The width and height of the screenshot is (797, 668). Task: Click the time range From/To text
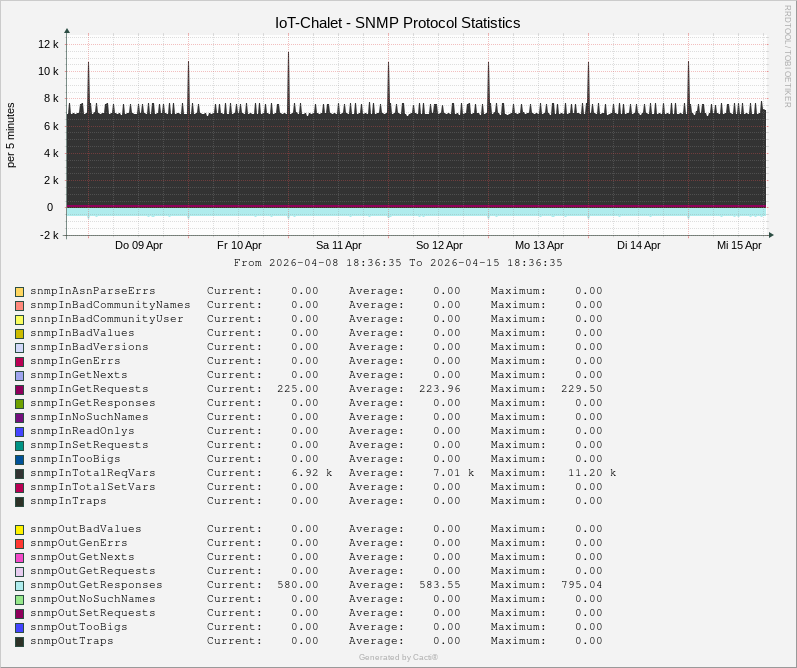point(398,263)
